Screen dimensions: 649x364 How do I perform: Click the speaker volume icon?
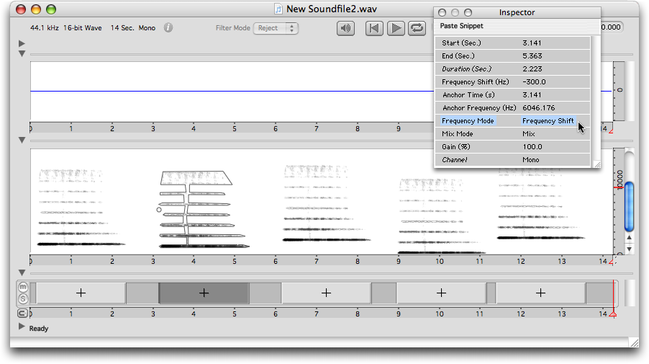[x=346, y=28]
